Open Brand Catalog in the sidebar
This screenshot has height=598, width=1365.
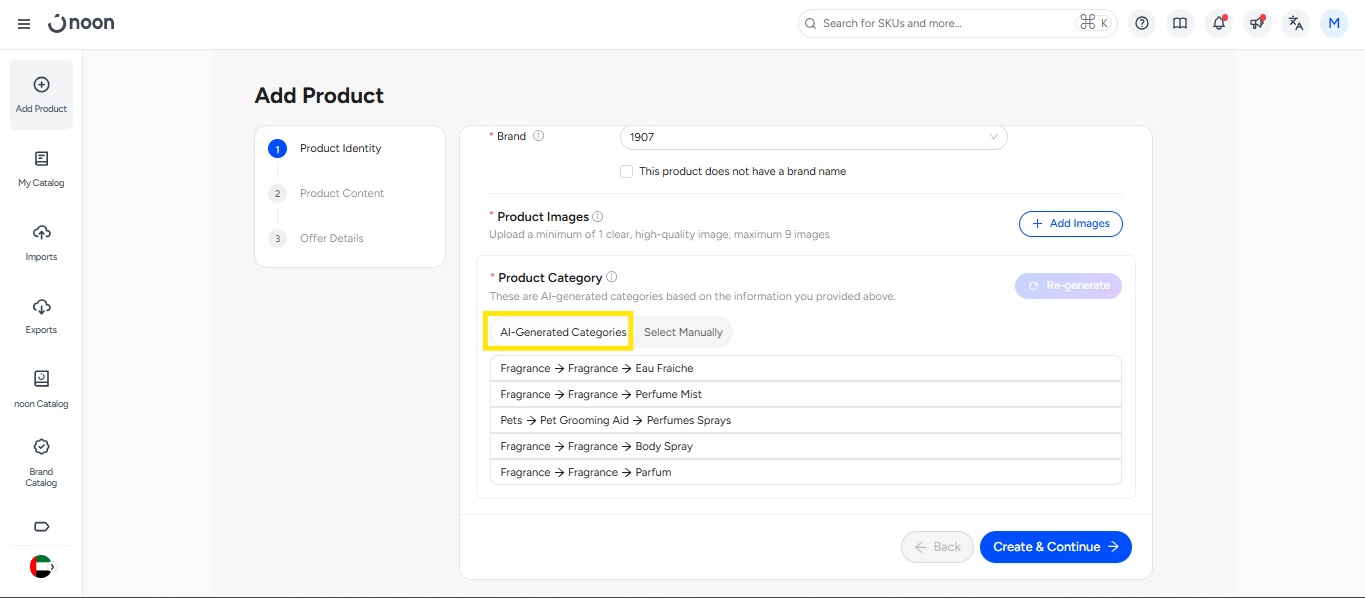(x=41, y=462)
